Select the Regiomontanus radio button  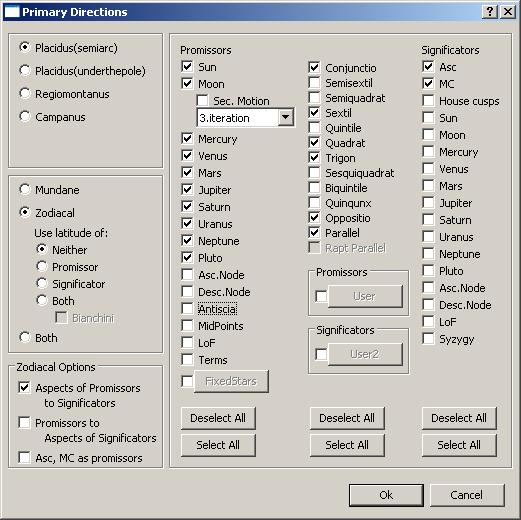pos(25,94)
